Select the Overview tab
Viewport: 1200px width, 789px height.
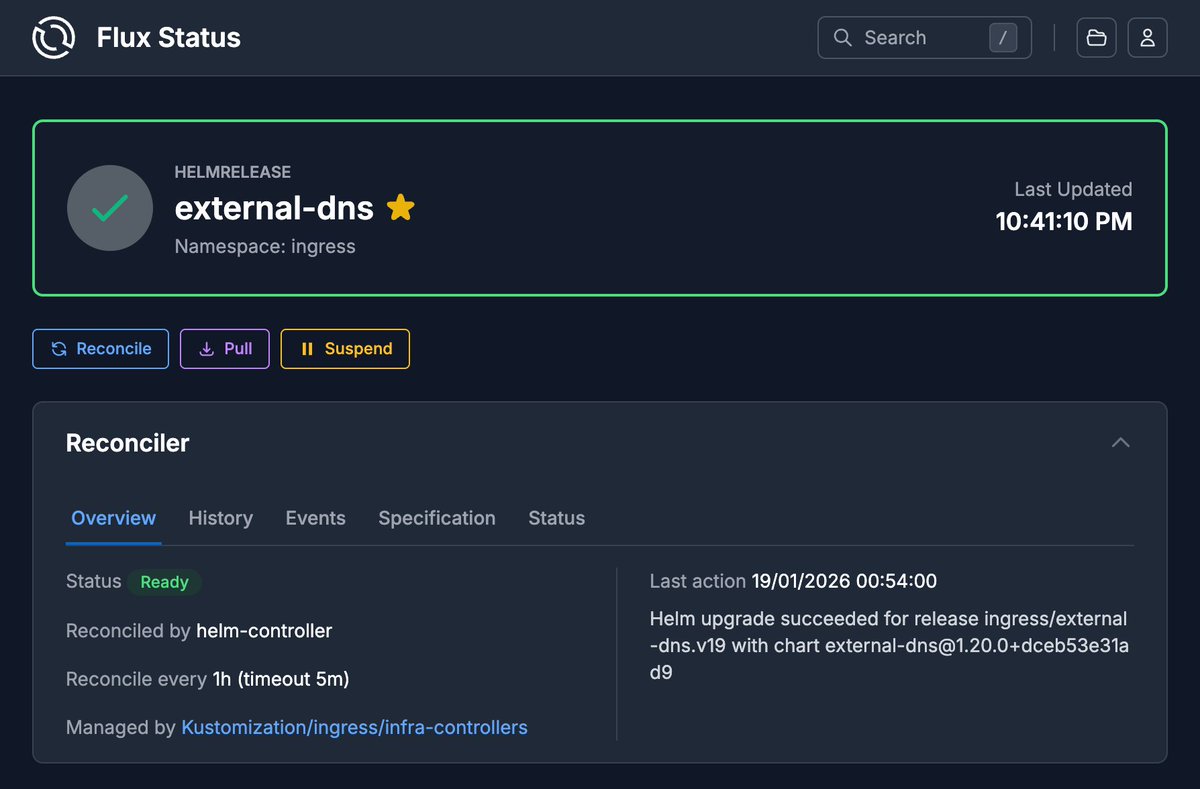(x=114, y=518)
